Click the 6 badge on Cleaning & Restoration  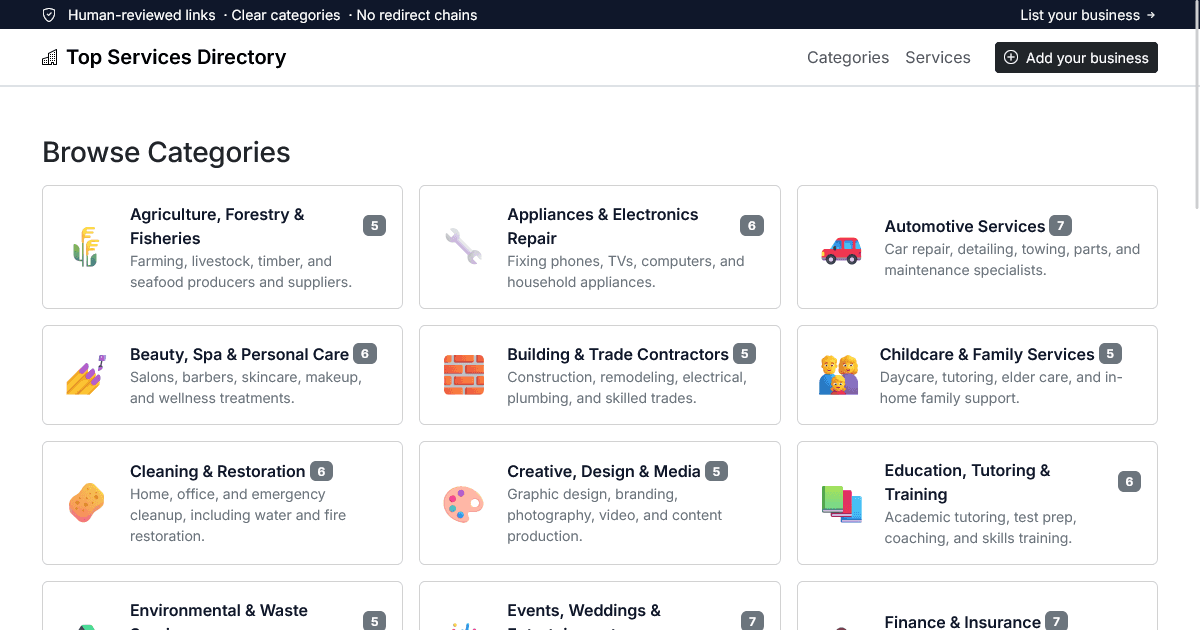pos(320,470)
